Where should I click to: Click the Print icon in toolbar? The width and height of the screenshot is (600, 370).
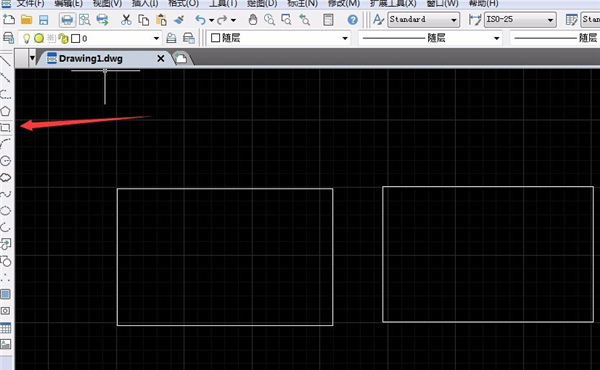(67, 20)
